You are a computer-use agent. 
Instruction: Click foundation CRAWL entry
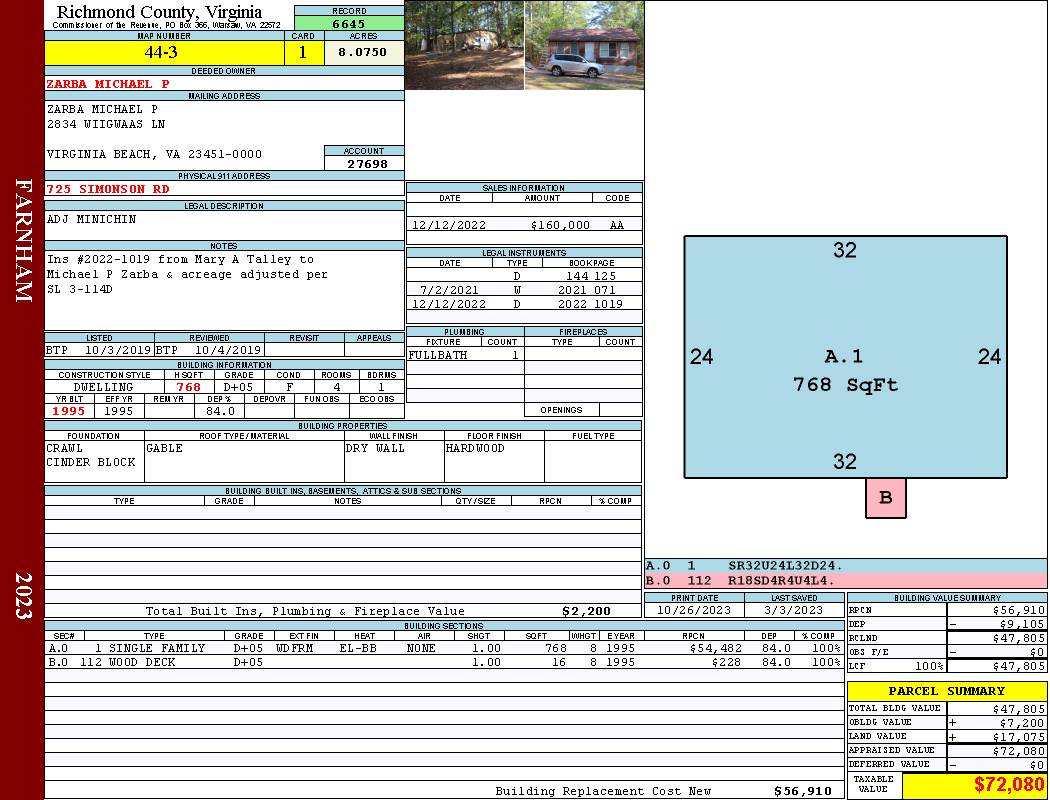[64, 448]
